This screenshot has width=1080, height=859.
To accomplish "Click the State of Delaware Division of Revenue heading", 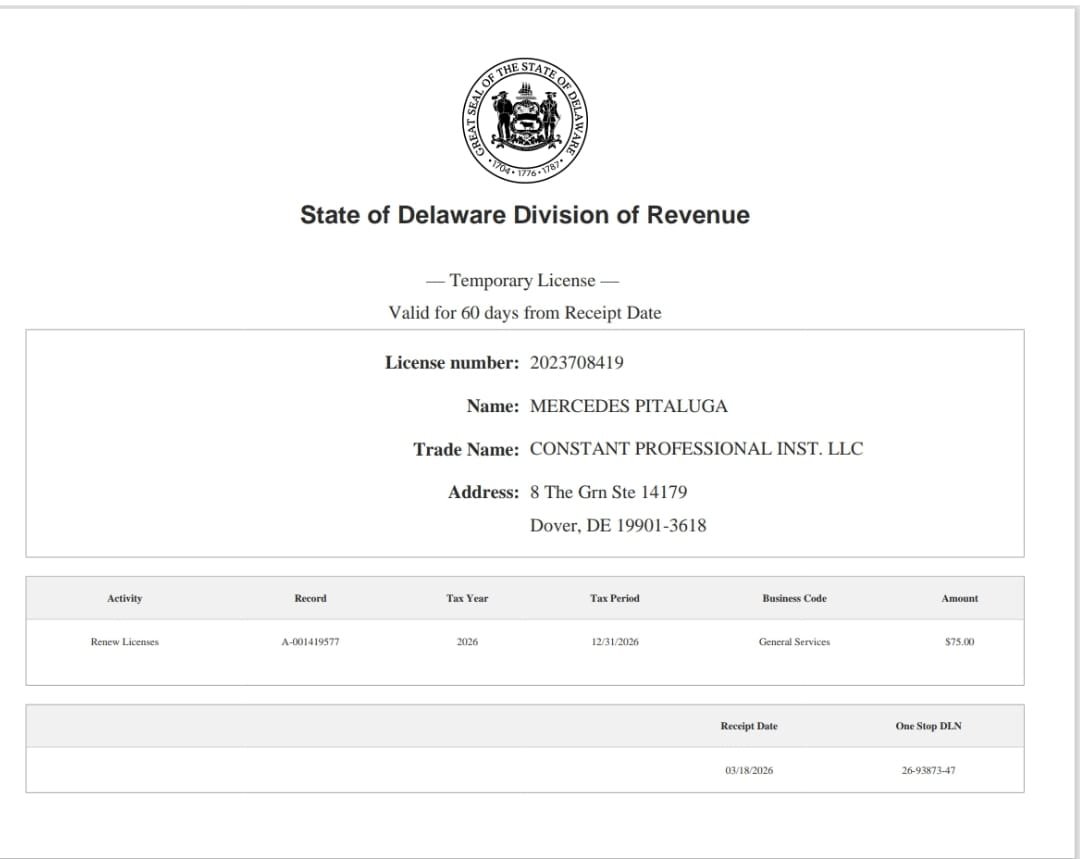I will pyautogui.click(x=525, y=215).
